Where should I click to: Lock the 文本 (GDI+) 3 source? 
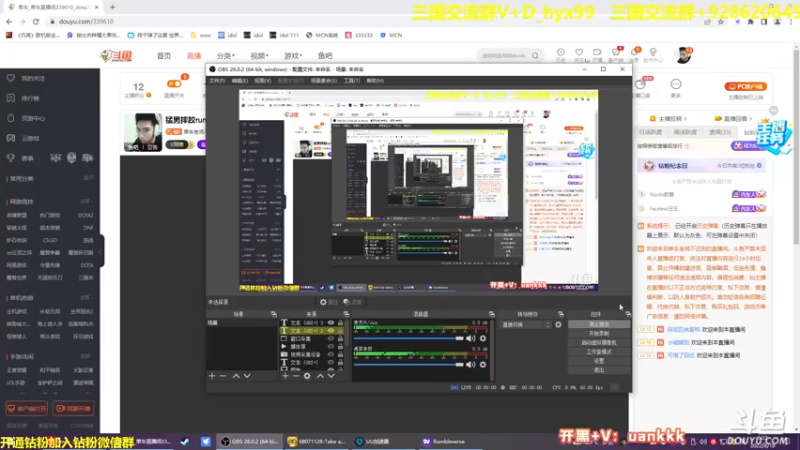[340, 323]
